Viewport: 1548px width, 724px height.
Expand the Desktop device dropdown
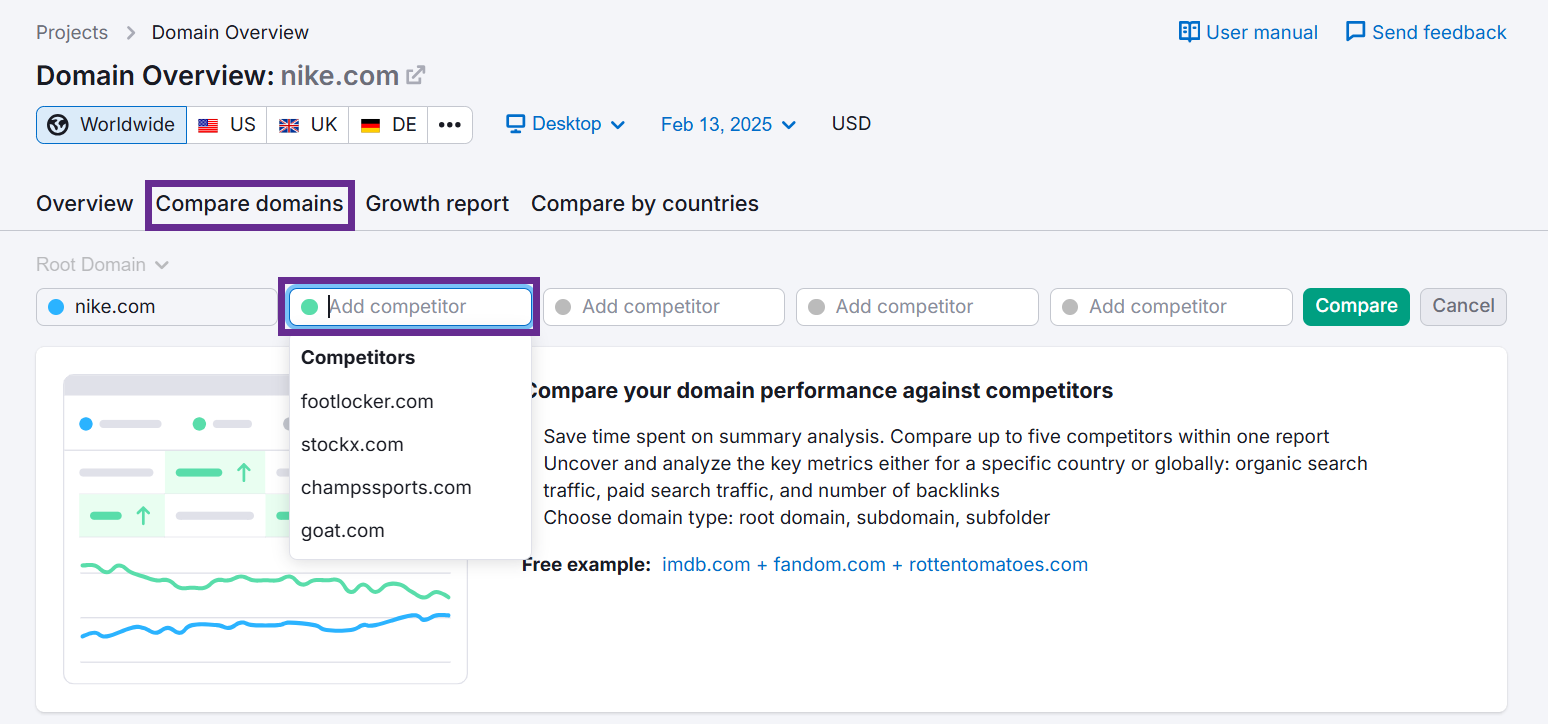click(x=566, y=124)
